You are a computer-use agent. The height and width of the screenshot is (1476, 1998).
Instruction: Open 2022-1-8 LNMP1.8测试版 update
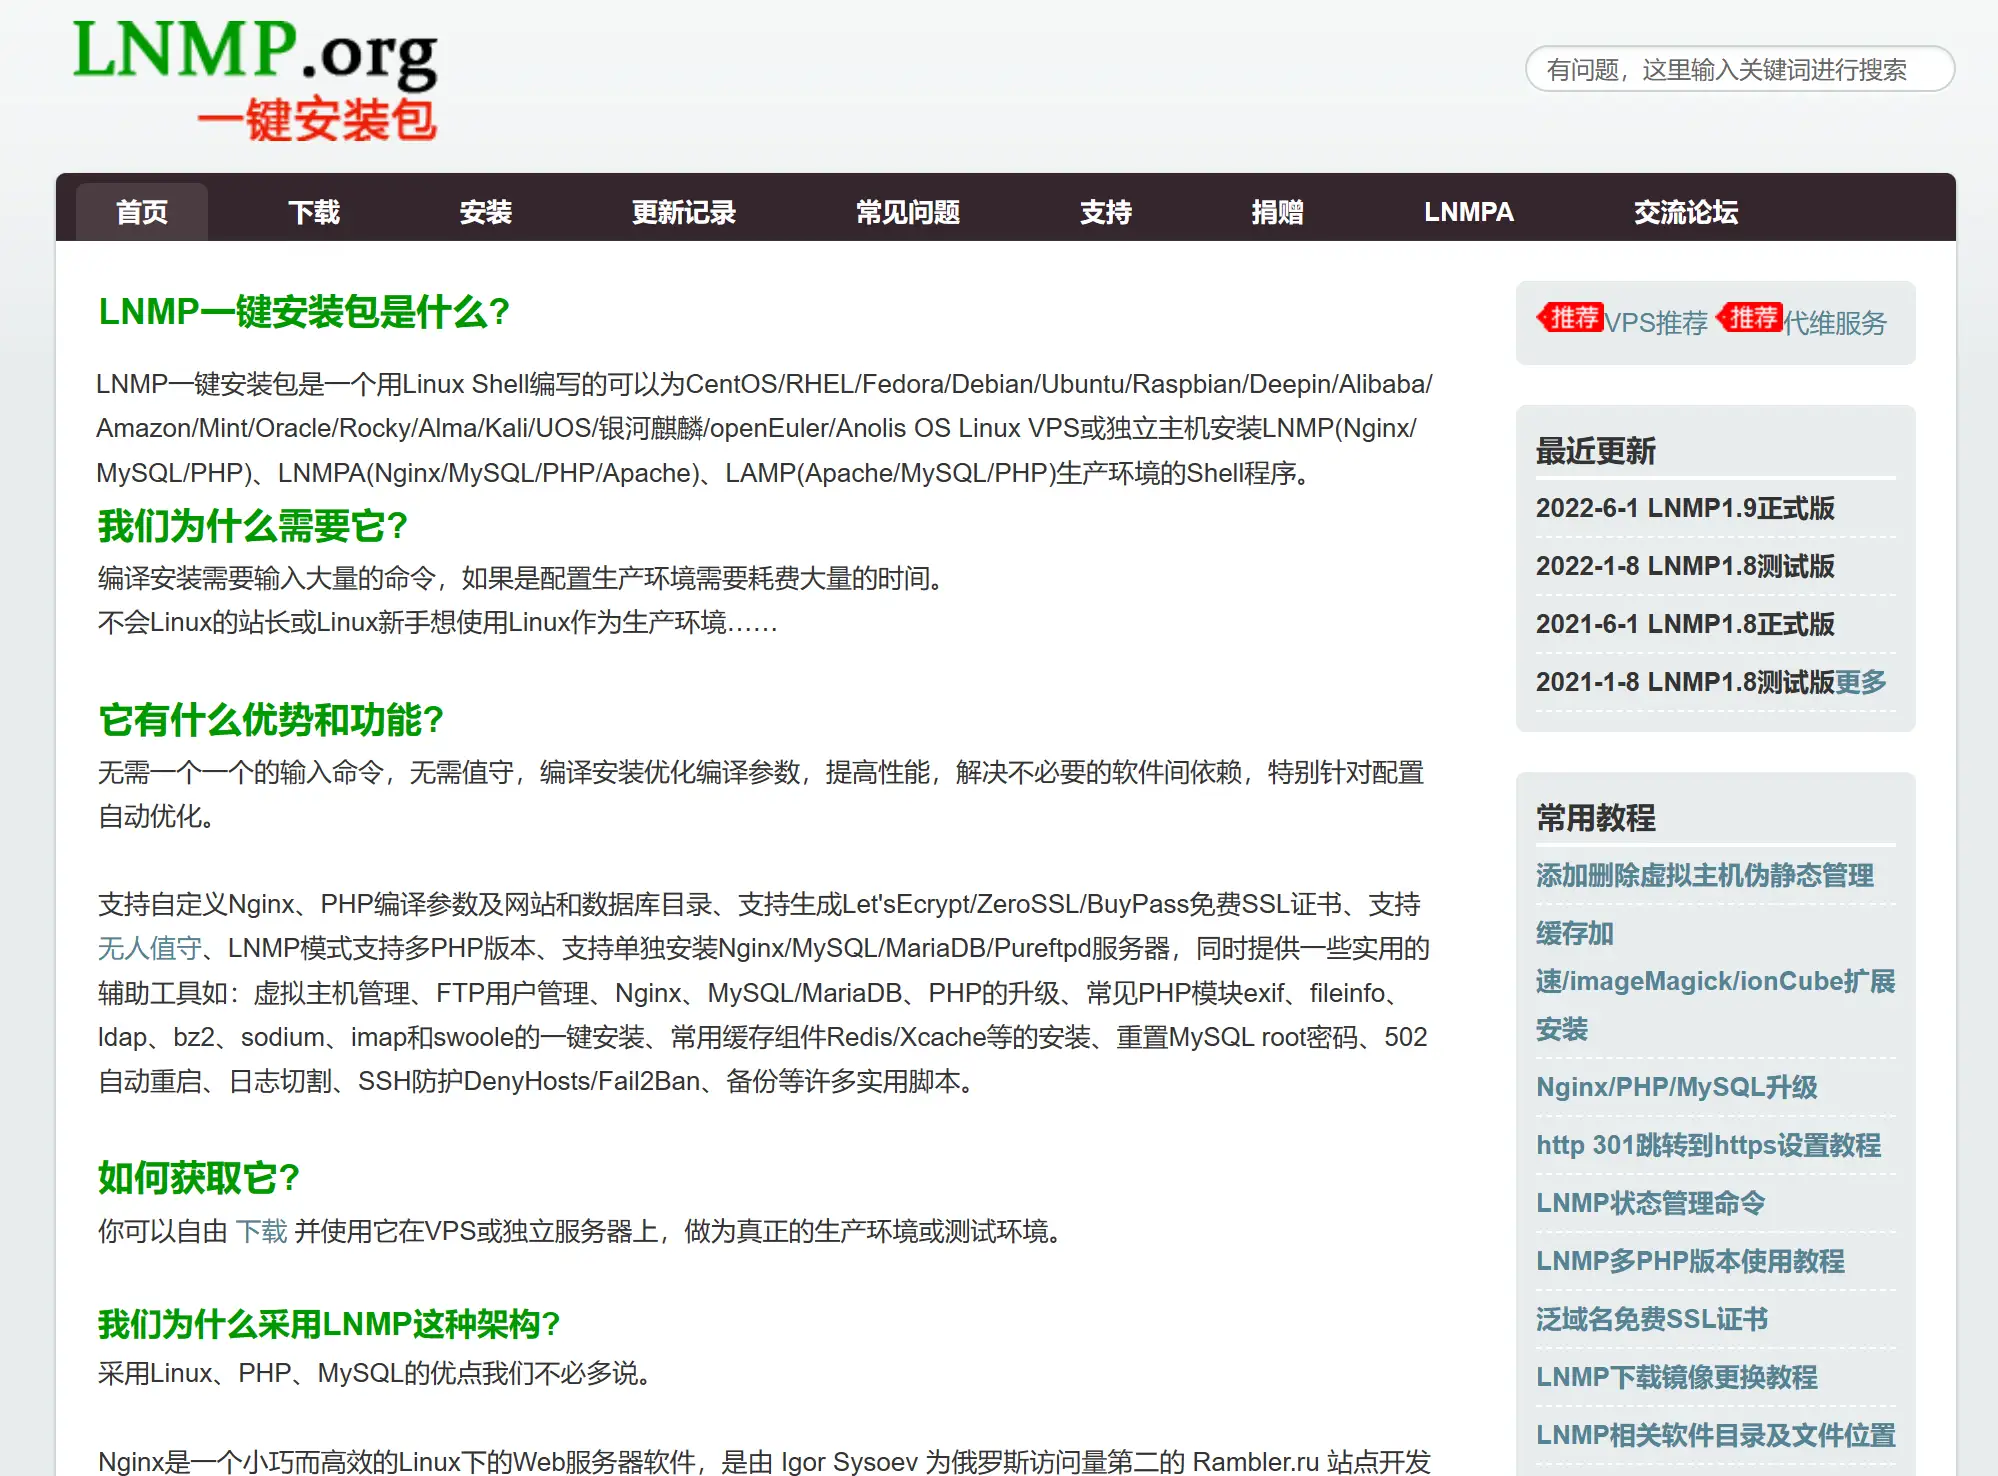coord(1686,566)
